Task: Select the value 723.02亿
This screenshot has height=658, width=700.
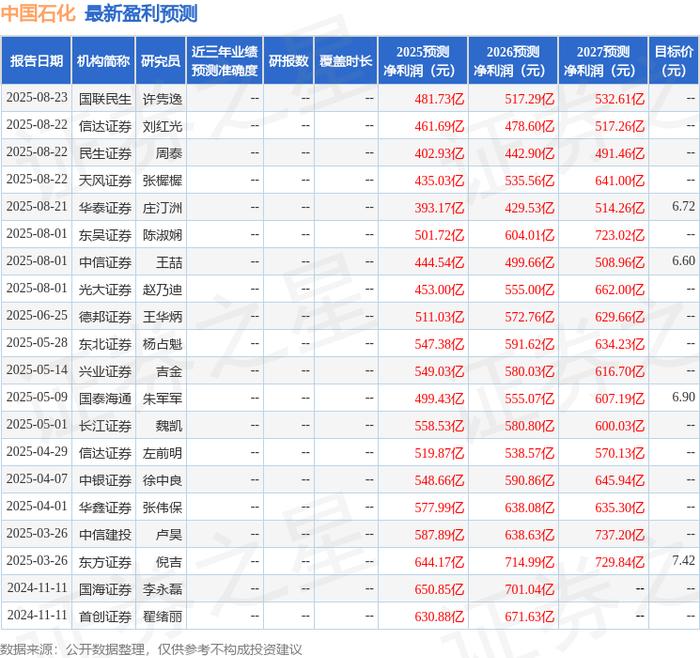Action: pos(620,235)
